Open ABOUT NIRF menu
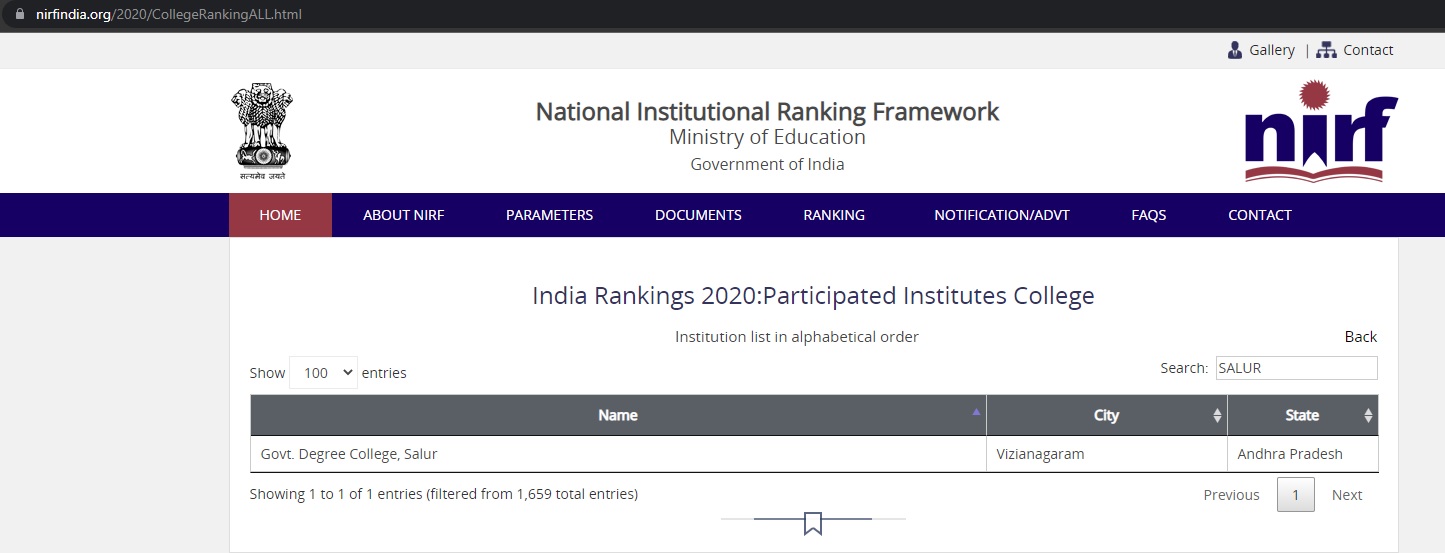 [403, 215]
